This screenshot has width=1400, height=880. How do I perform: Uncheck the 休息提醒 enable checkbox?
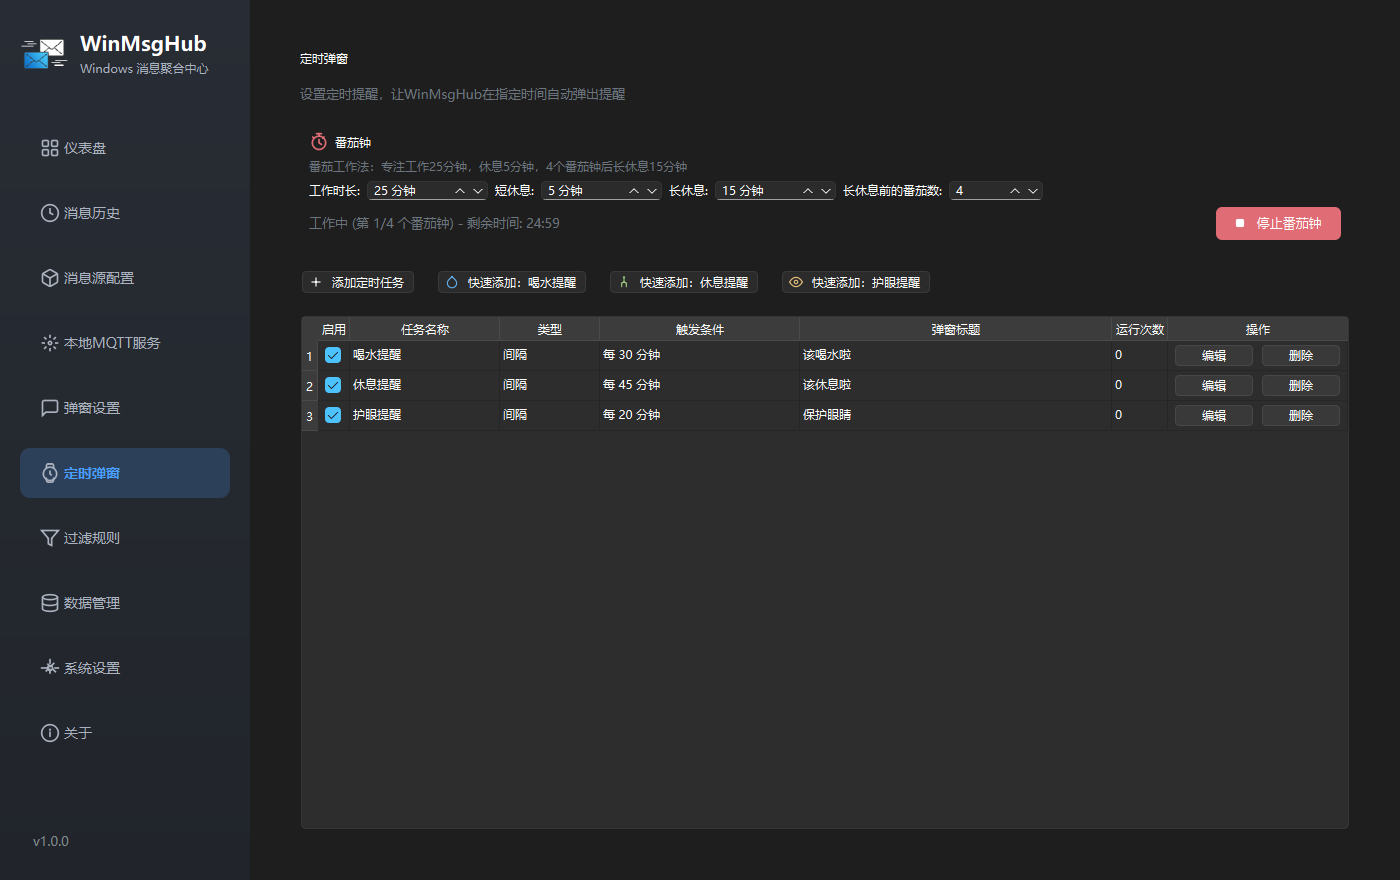point(333,385)
